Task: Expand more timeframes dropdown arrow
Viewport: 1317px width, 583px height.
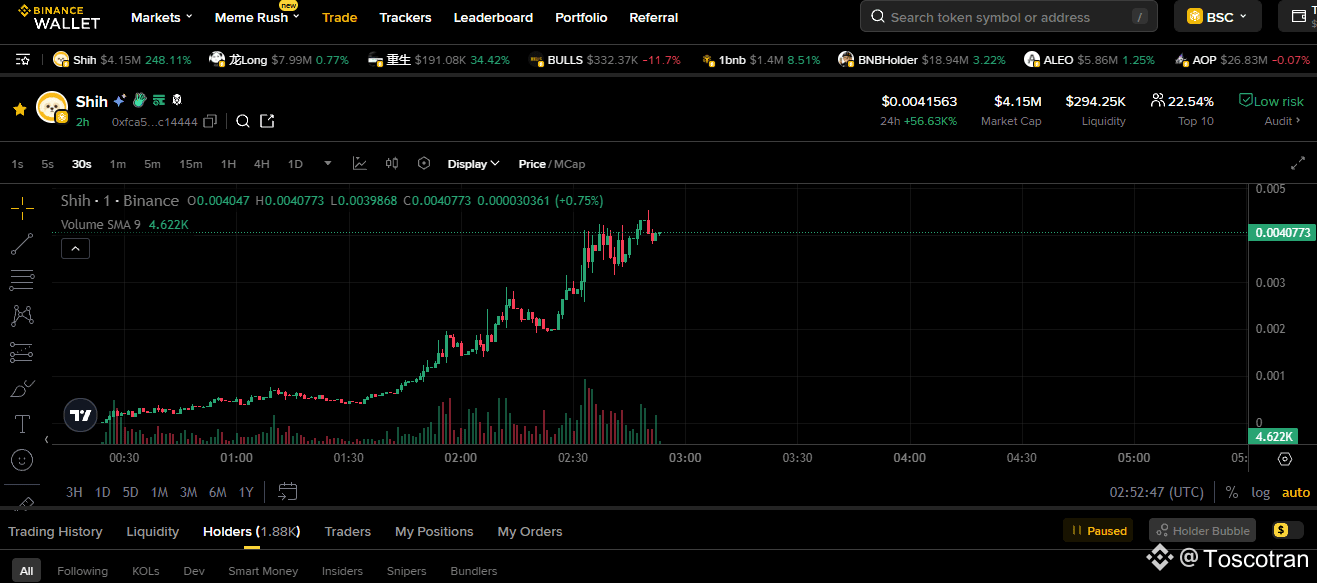Action: 328,163
